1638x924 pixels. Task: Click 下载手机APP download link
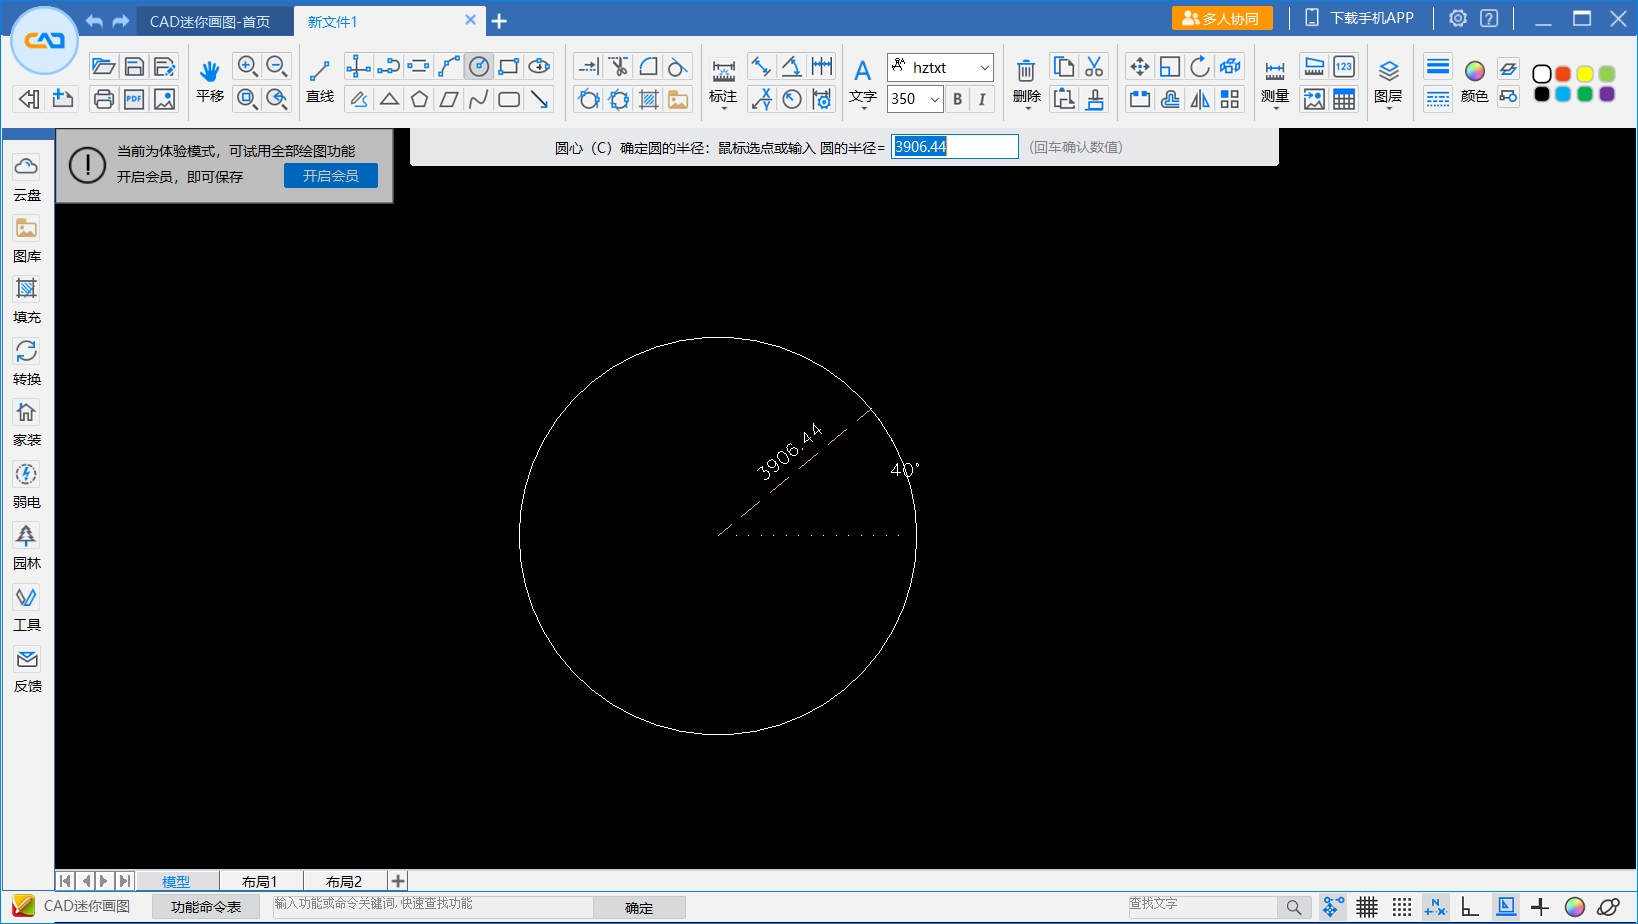tap(1360, 18)
